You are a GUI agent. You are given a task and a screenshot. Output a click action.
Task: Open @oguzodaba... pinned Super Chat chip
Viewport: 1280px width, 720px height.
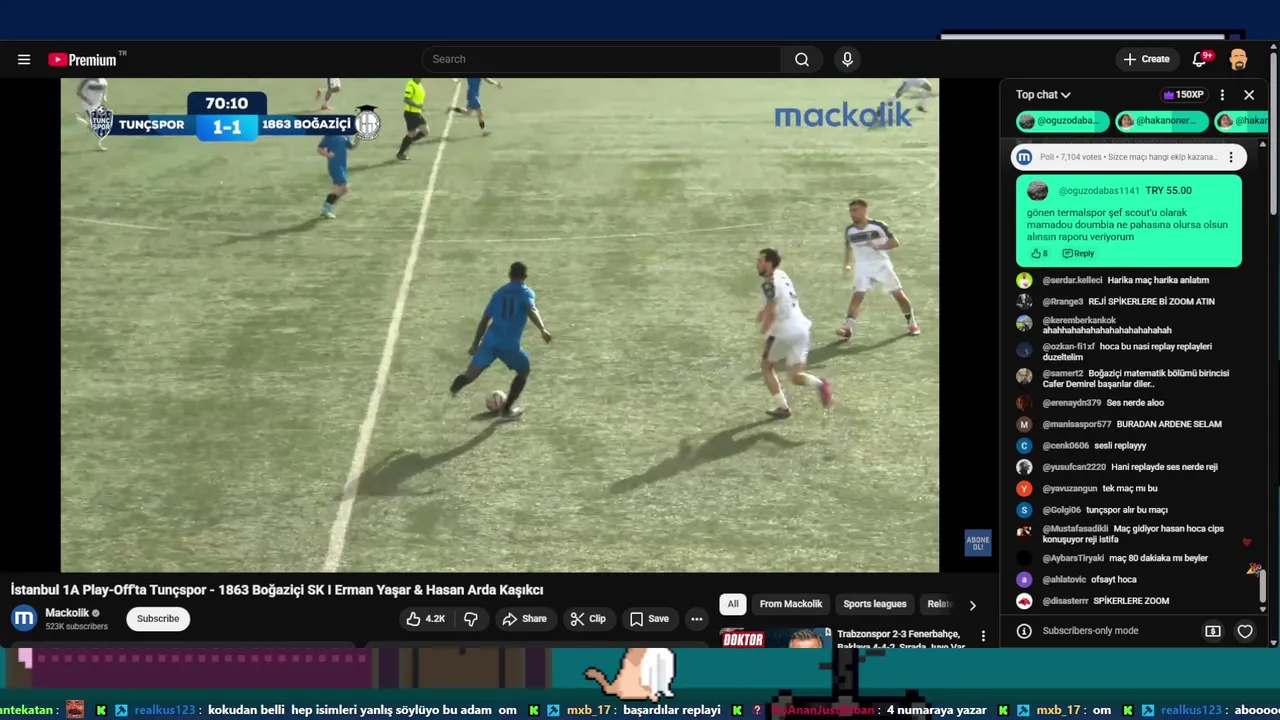coord(1062,121)
